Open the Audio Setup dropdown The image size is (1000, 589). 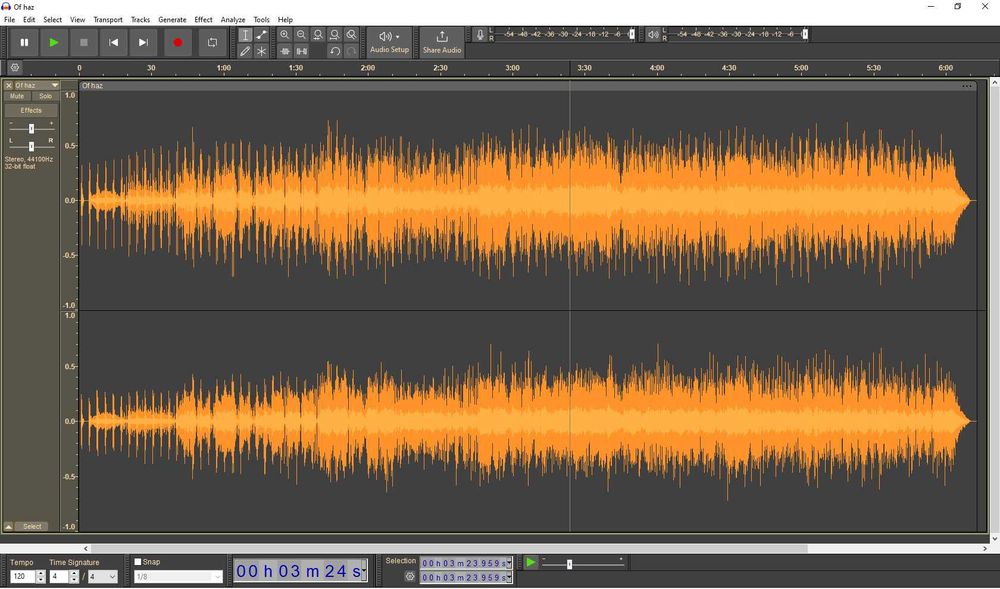(389, 43)
